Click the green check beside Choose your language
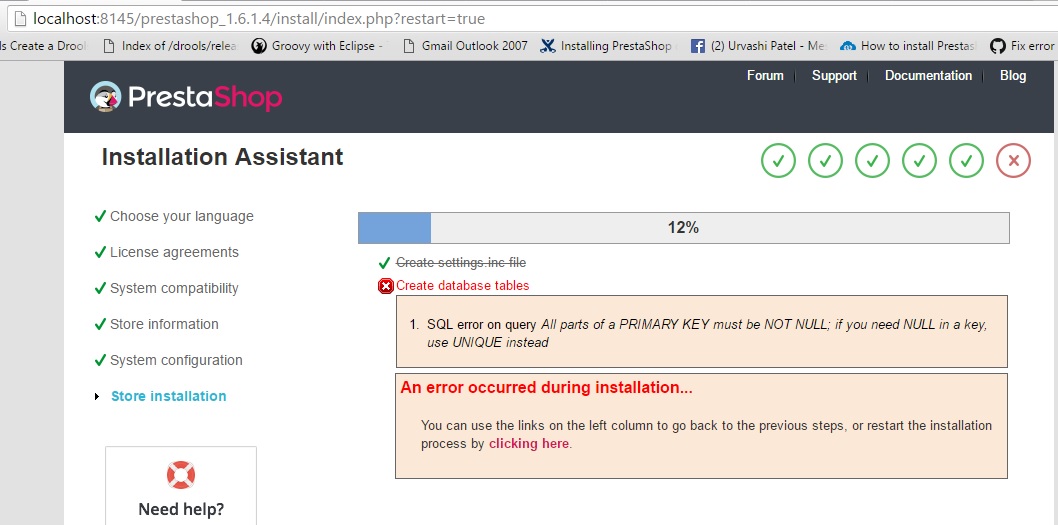1058x525 pixels. 100,216
